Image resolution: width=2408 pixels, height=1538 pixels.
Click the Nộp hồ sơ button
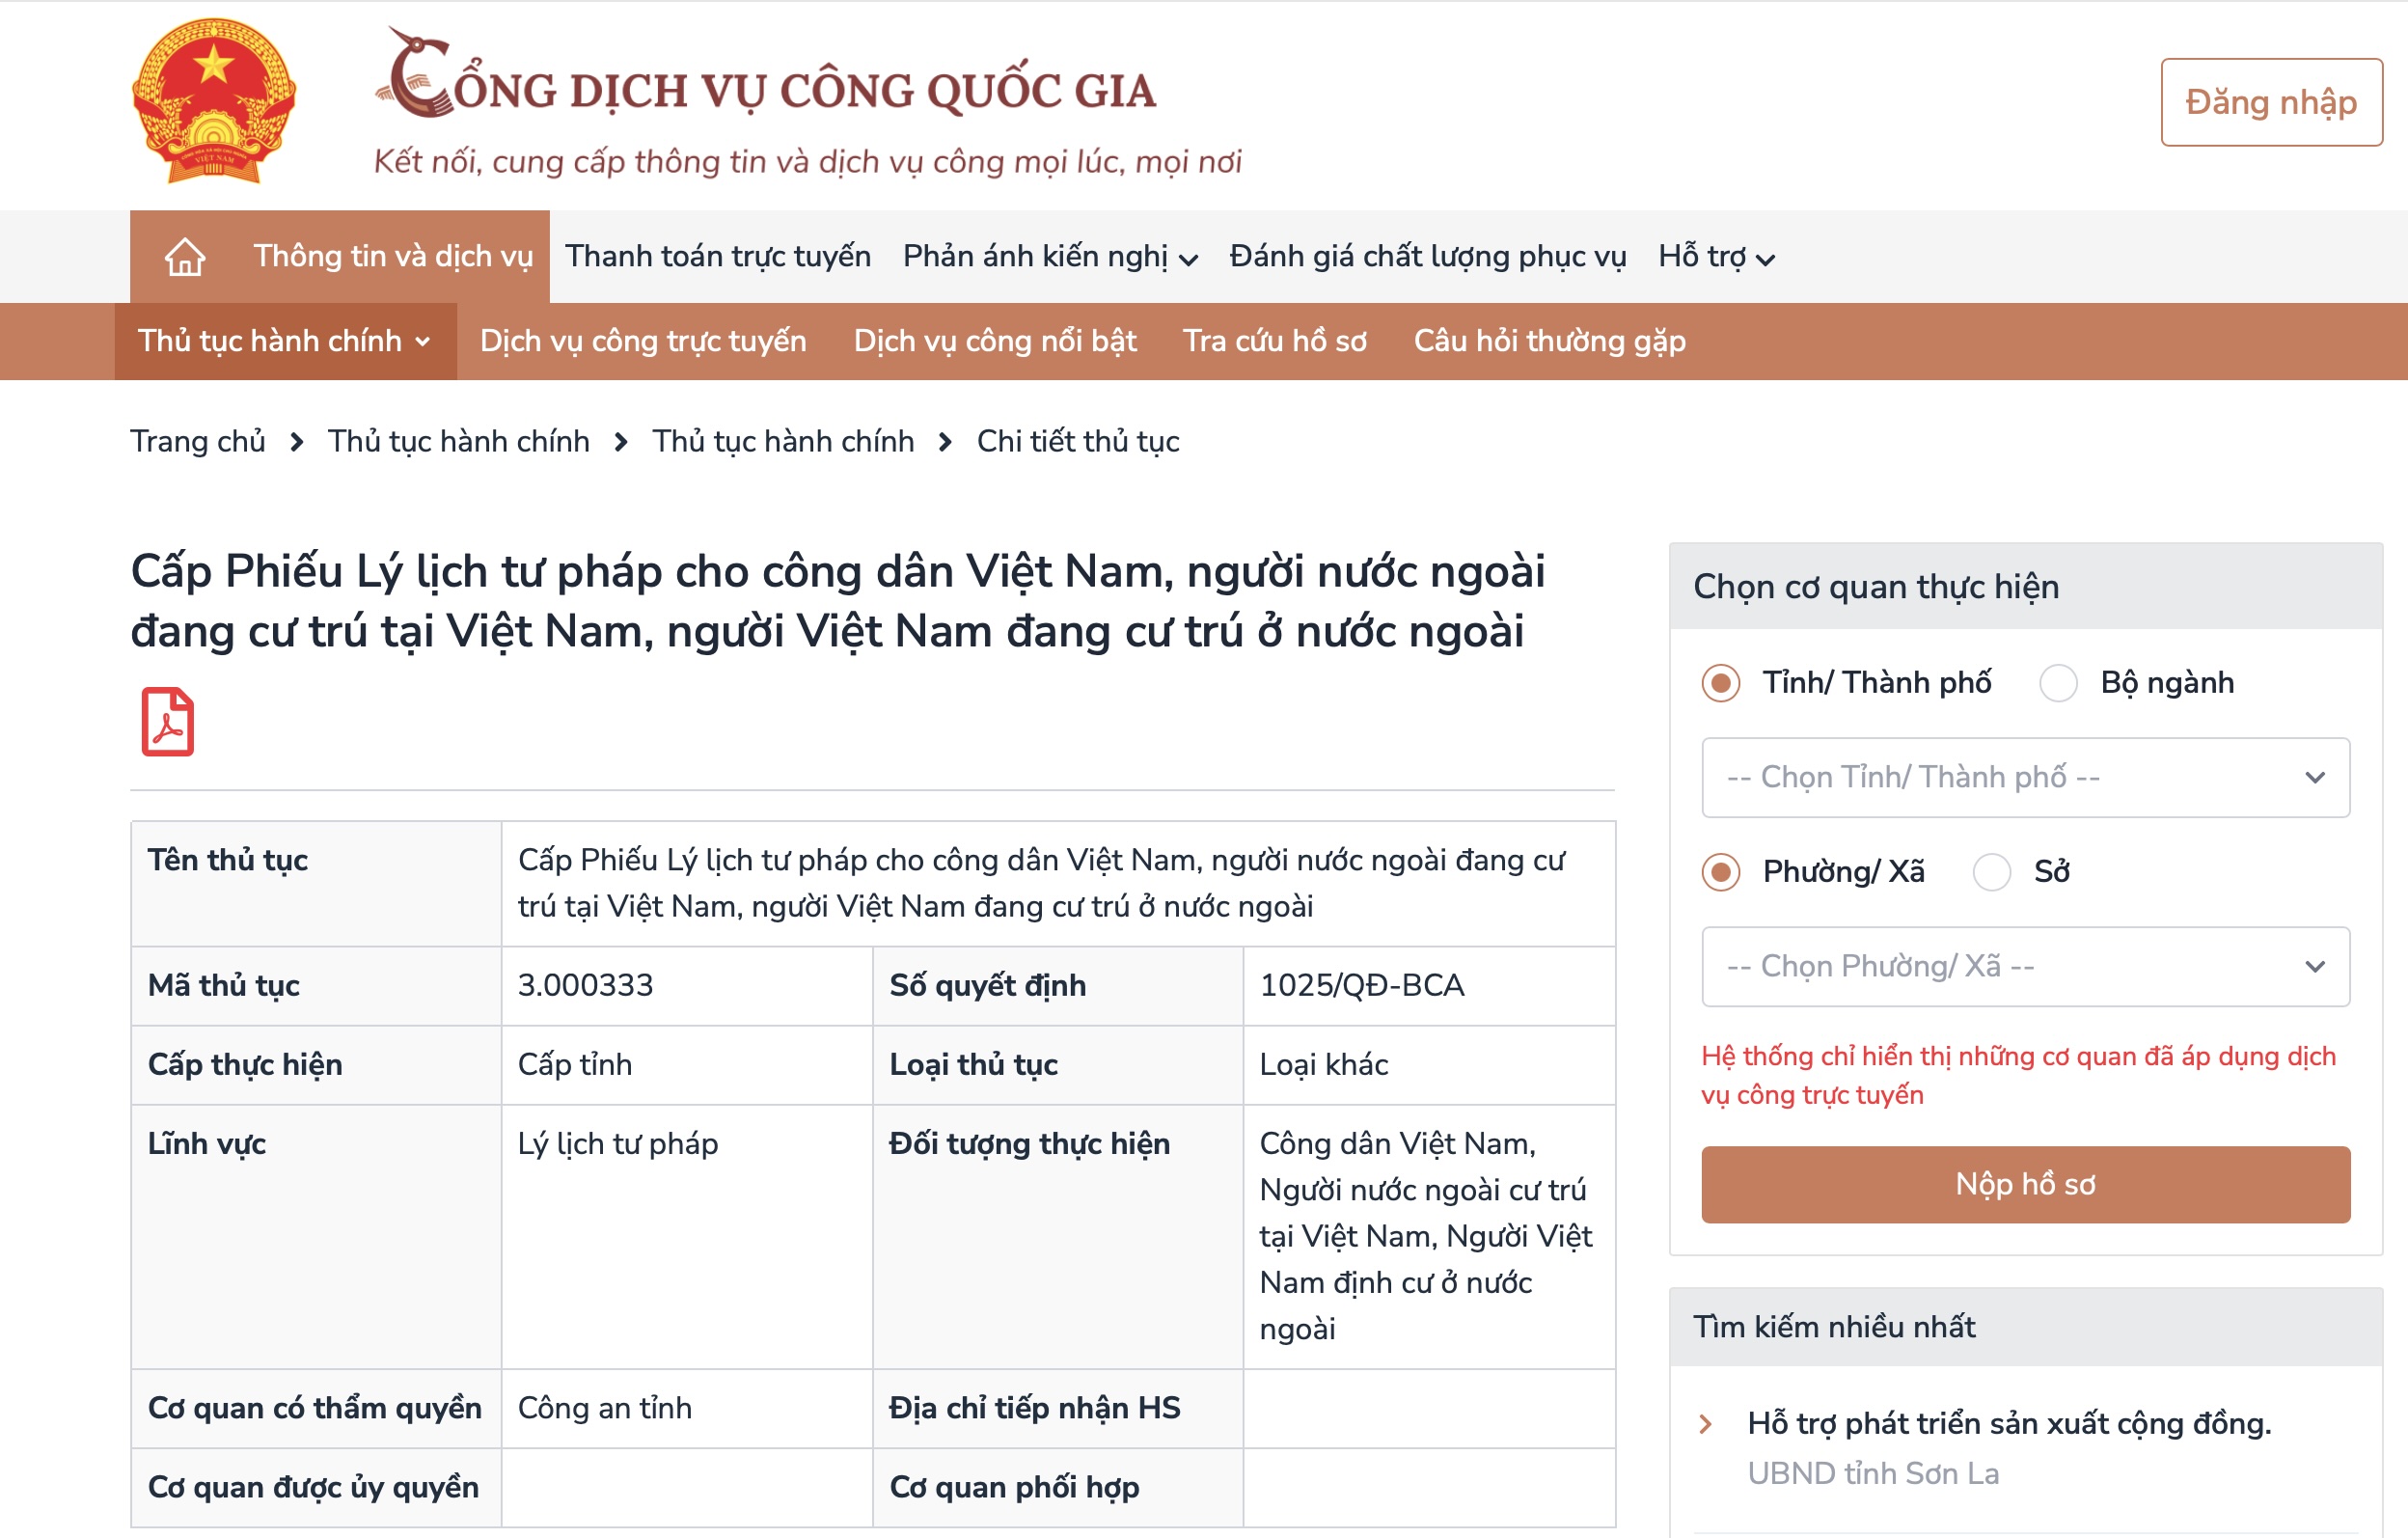click(2025, 1184)
